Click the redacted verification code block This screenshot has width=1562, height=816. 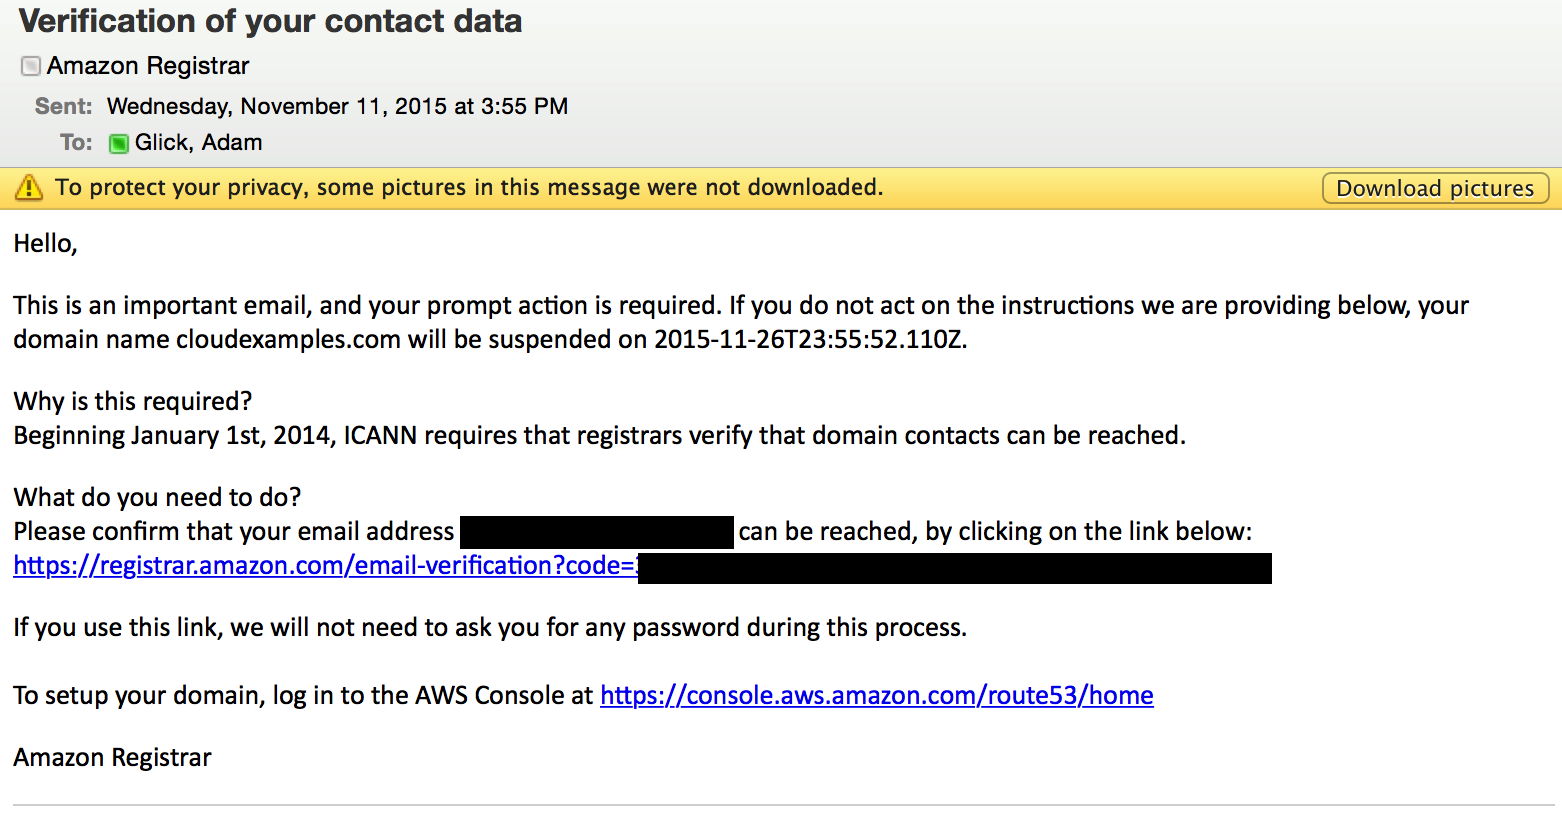pos(955,568)
